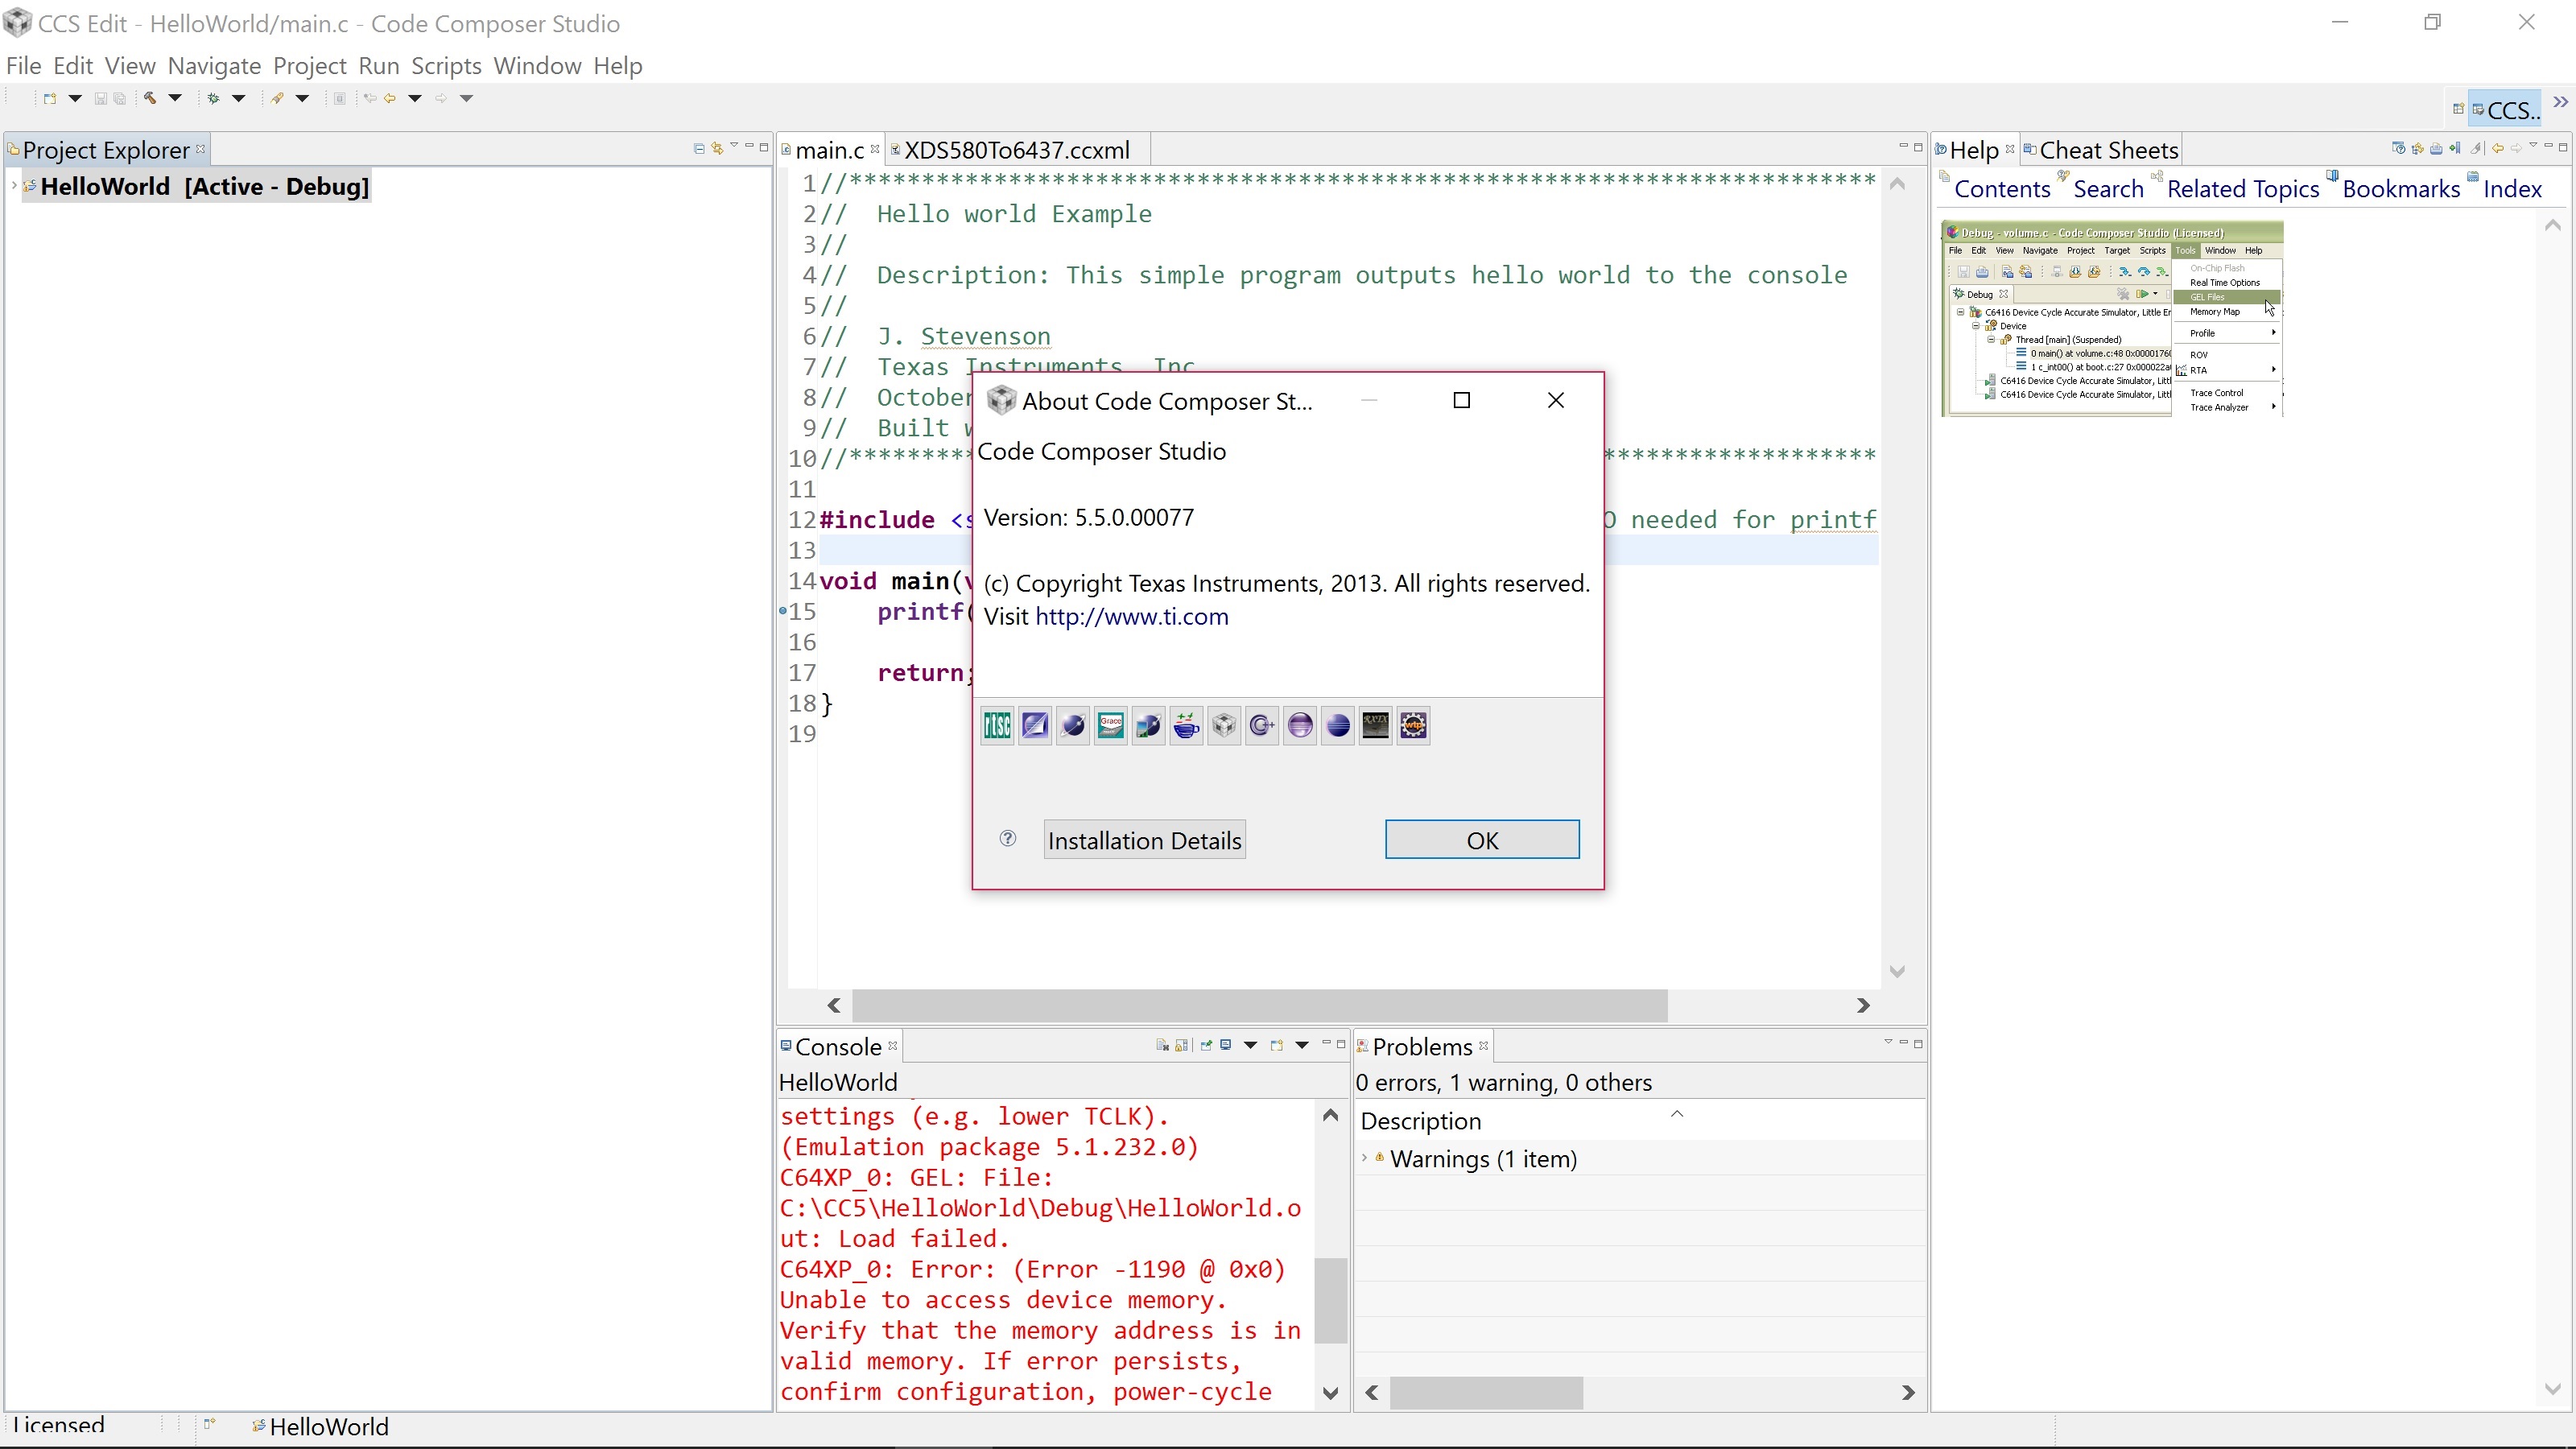Click the Search link in Help view
2576x1449 pixels.
point(2108,189)
